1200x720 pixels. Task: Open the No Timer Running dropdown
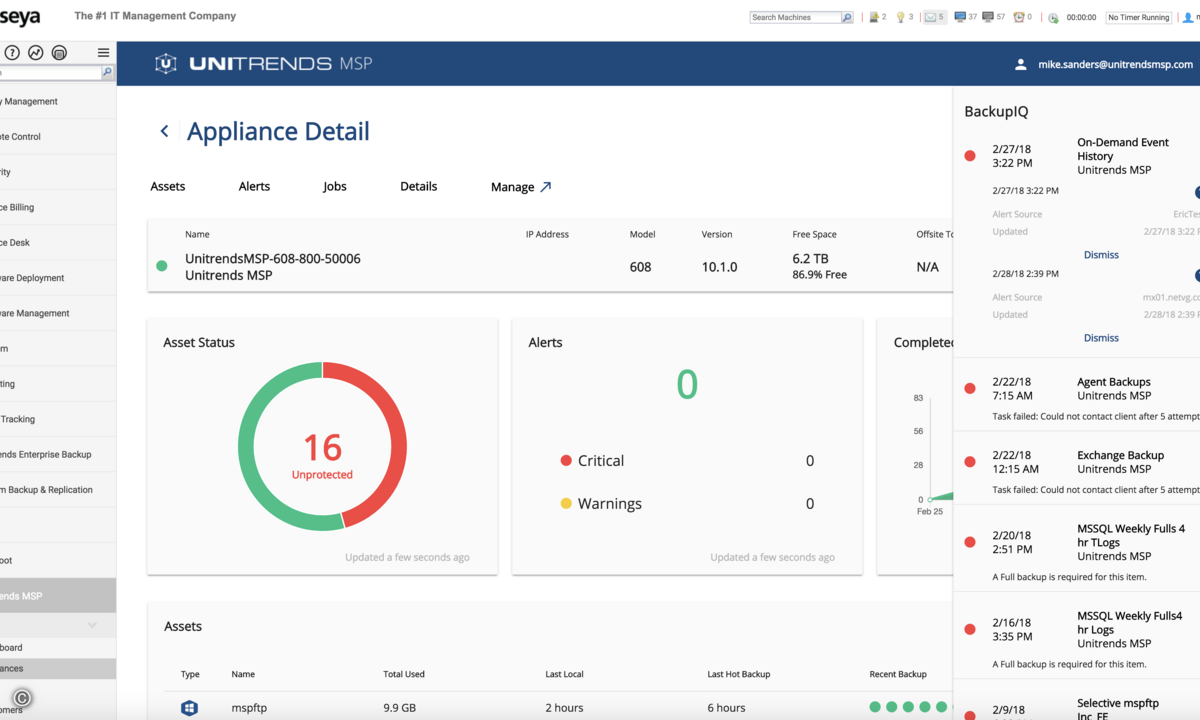tap(1139, 17)
